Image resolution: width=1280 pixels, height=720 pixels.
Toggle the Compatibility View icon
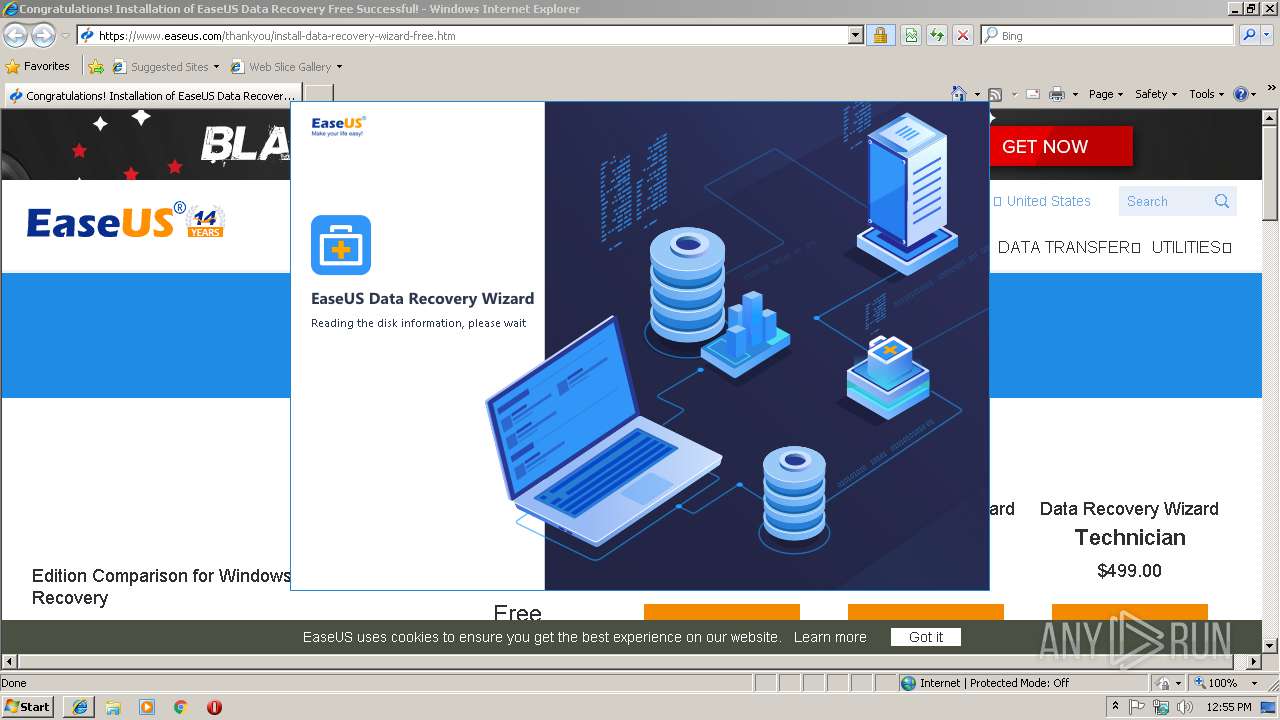point(911,35)
